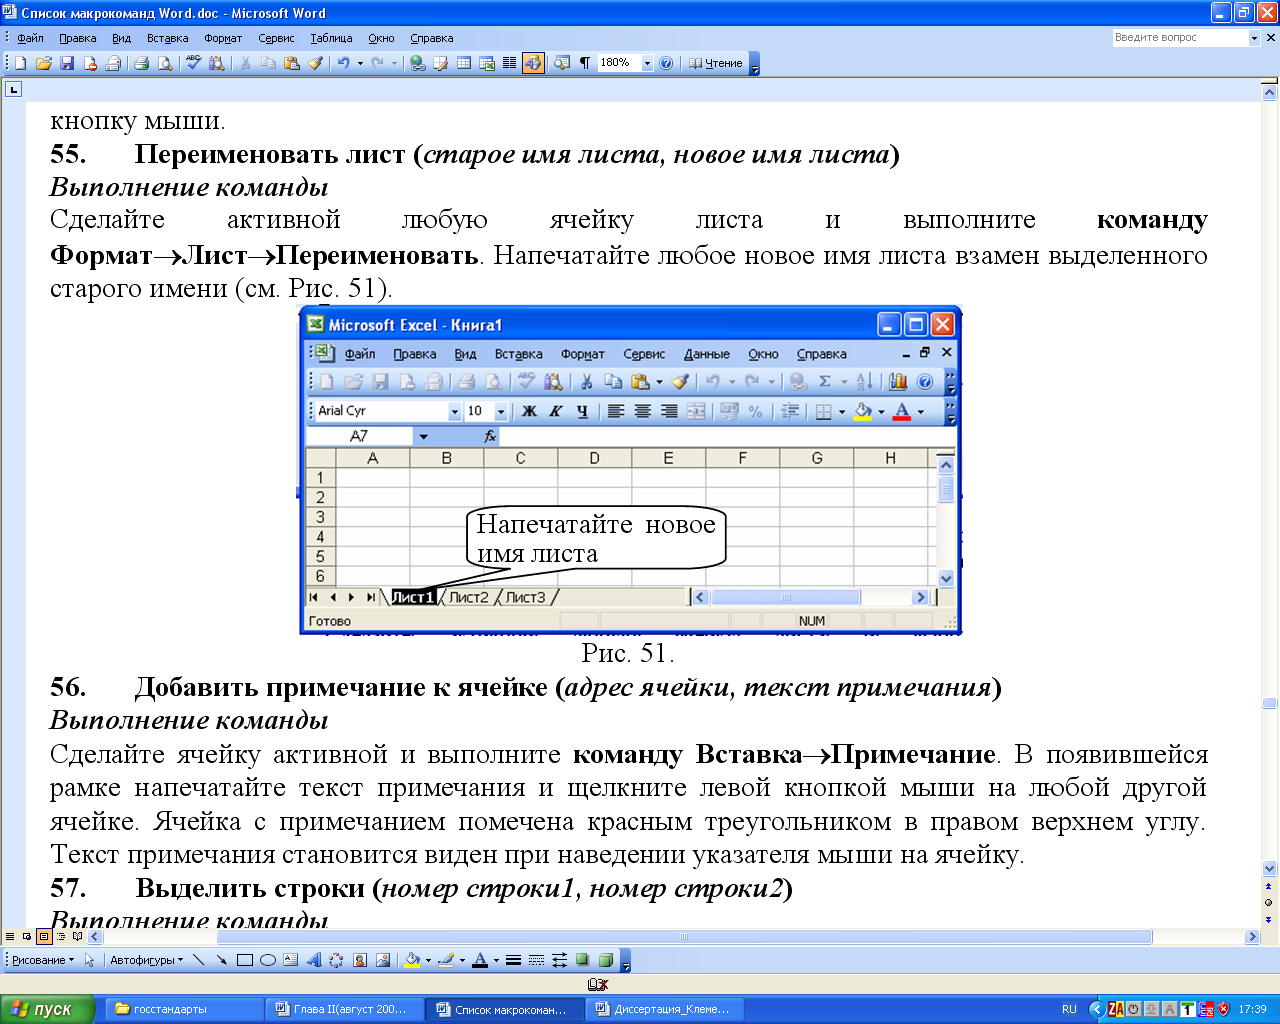Switch to Web Layout view
Screen dimensions: 1280x1024
coord(27,937)
